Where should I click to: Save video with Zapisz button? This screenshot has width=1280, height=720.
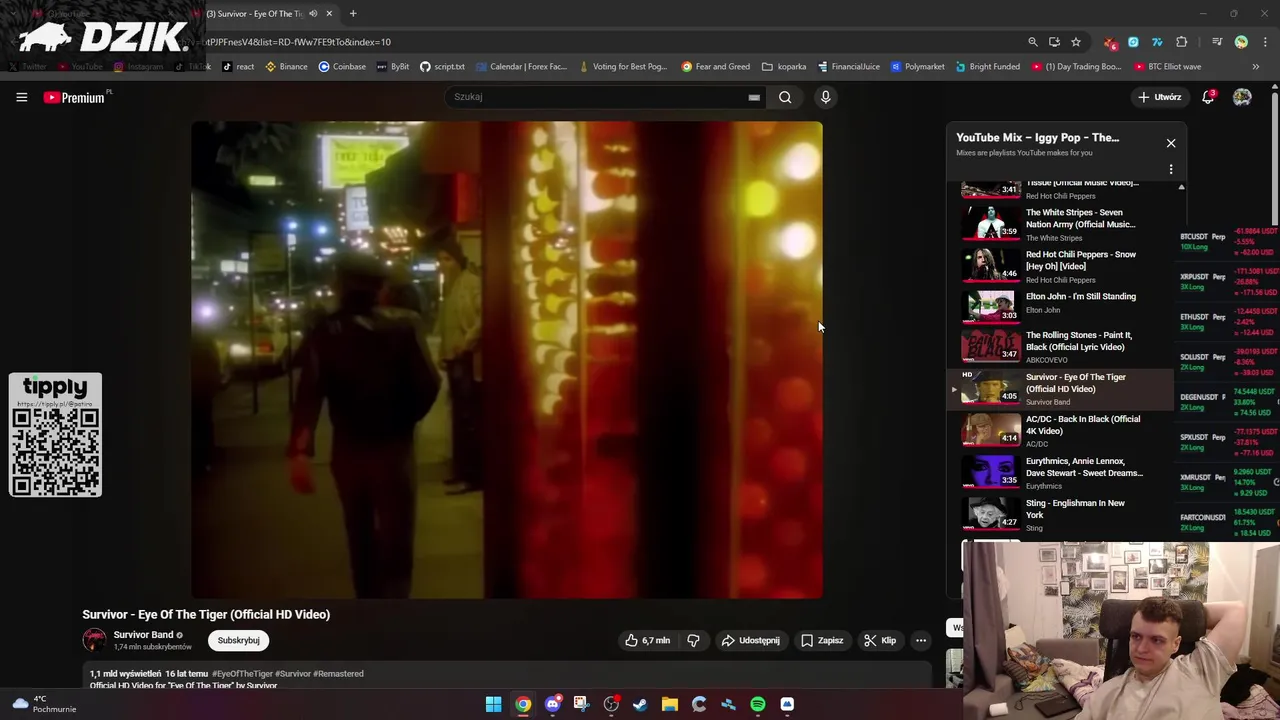(822, 640)
